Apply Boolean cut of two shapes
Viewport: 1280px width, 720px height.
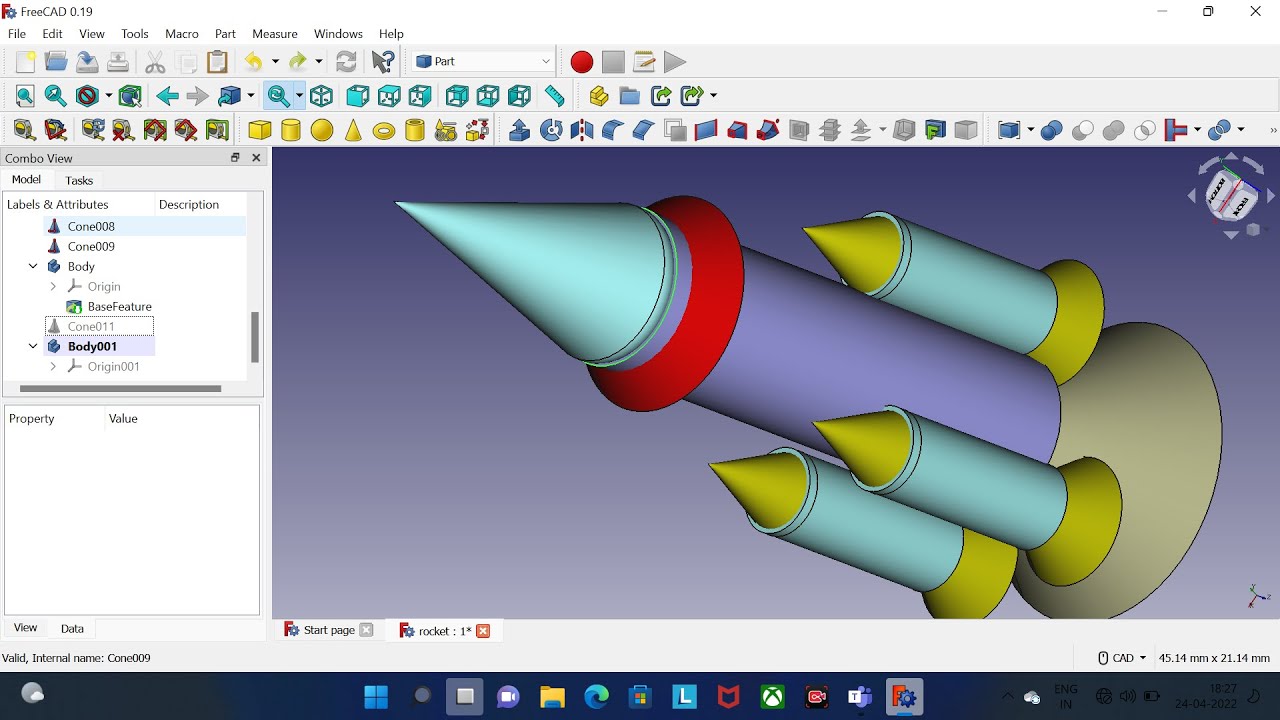coord(1082,130)
